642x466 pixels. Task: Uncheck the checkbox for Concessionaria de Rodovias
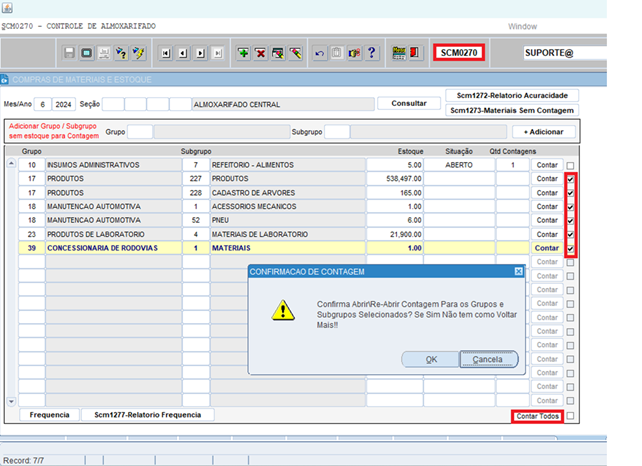coord(570,249)
